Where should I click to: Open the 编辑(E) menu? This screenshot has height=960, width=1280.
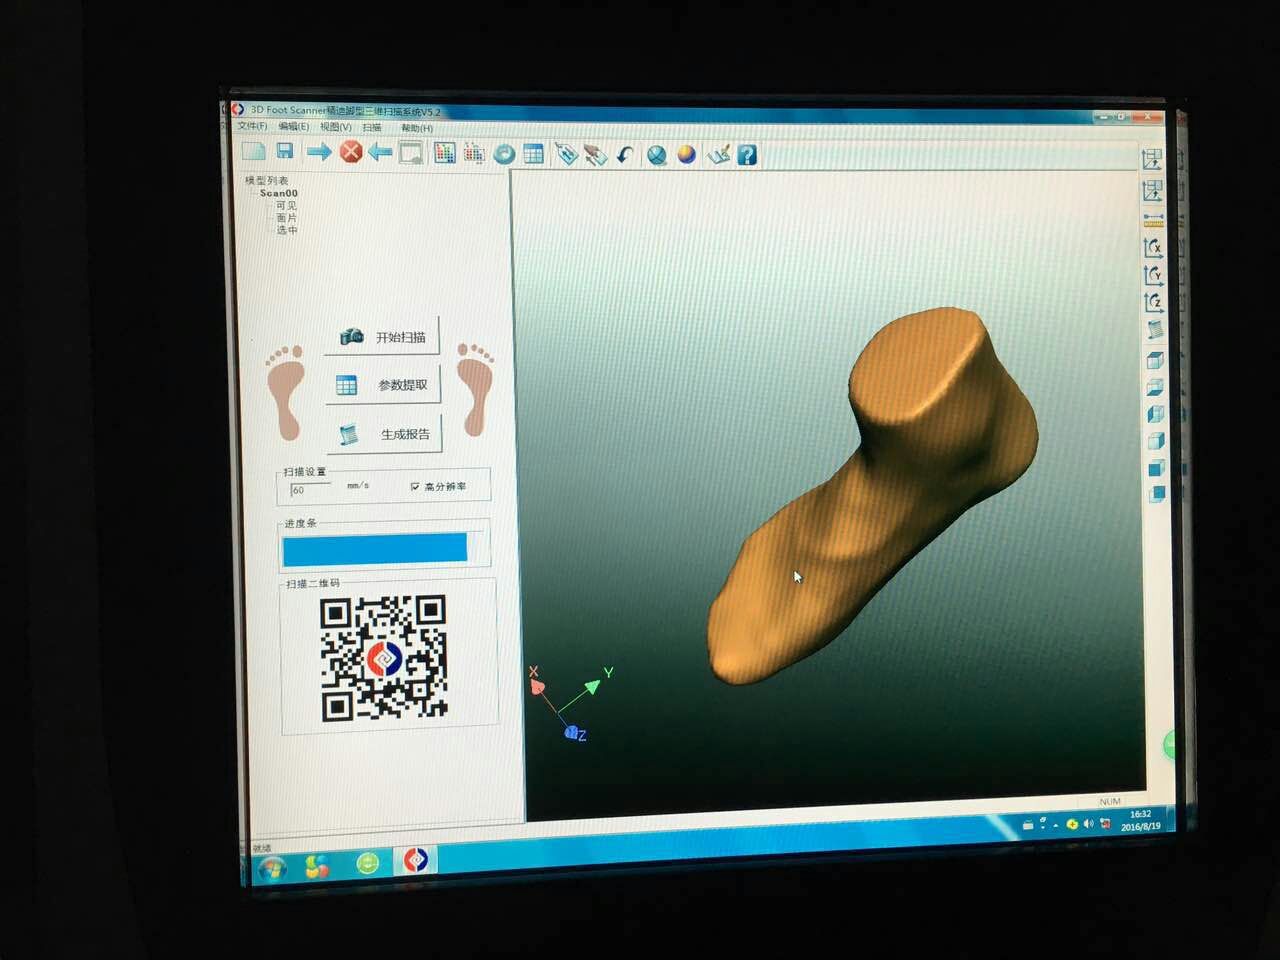(x=294, y=127)
